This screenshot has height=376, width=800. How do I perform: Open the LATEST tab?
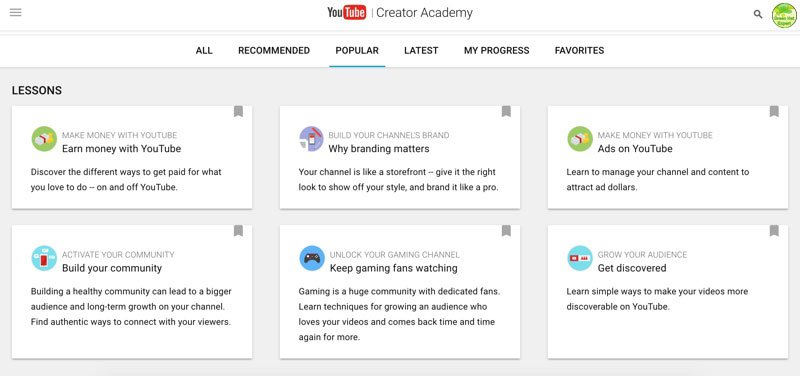[x=421, y=51]
